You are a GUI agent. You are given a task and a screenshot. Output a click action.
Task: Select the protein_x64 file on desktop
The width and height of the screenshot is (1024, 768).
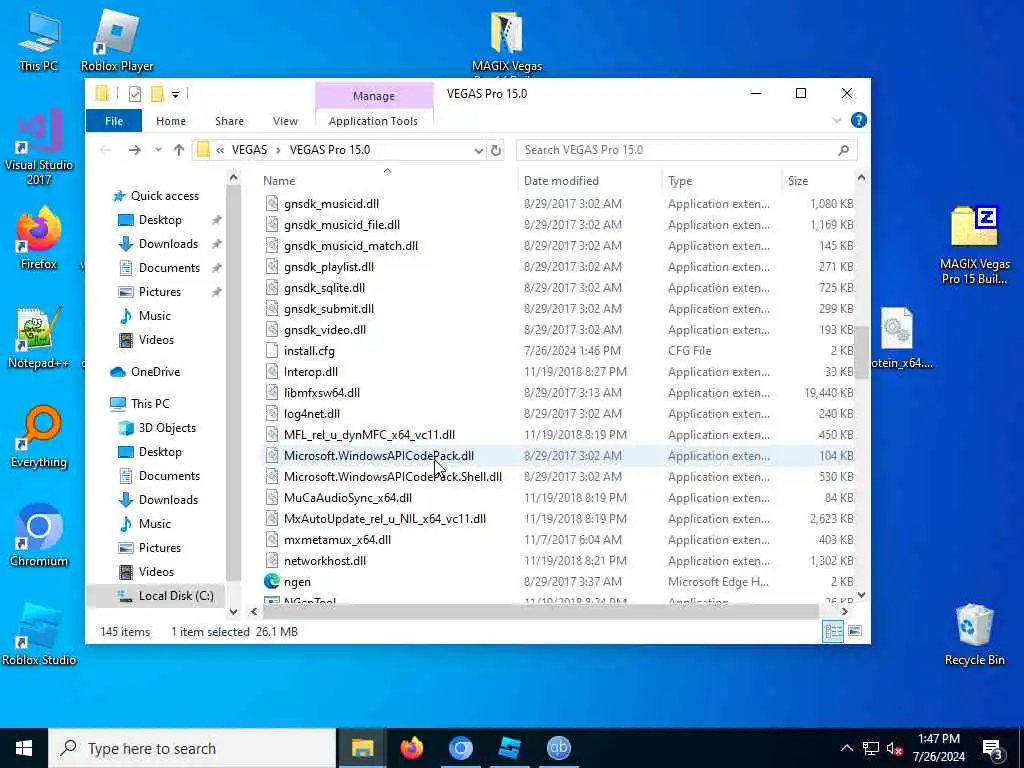click(x=900, y=338)
